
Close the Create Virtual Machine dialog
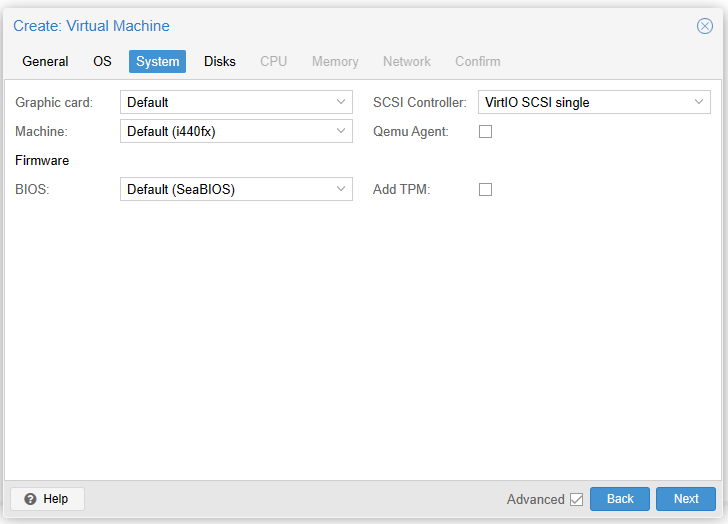pos(704,26)
